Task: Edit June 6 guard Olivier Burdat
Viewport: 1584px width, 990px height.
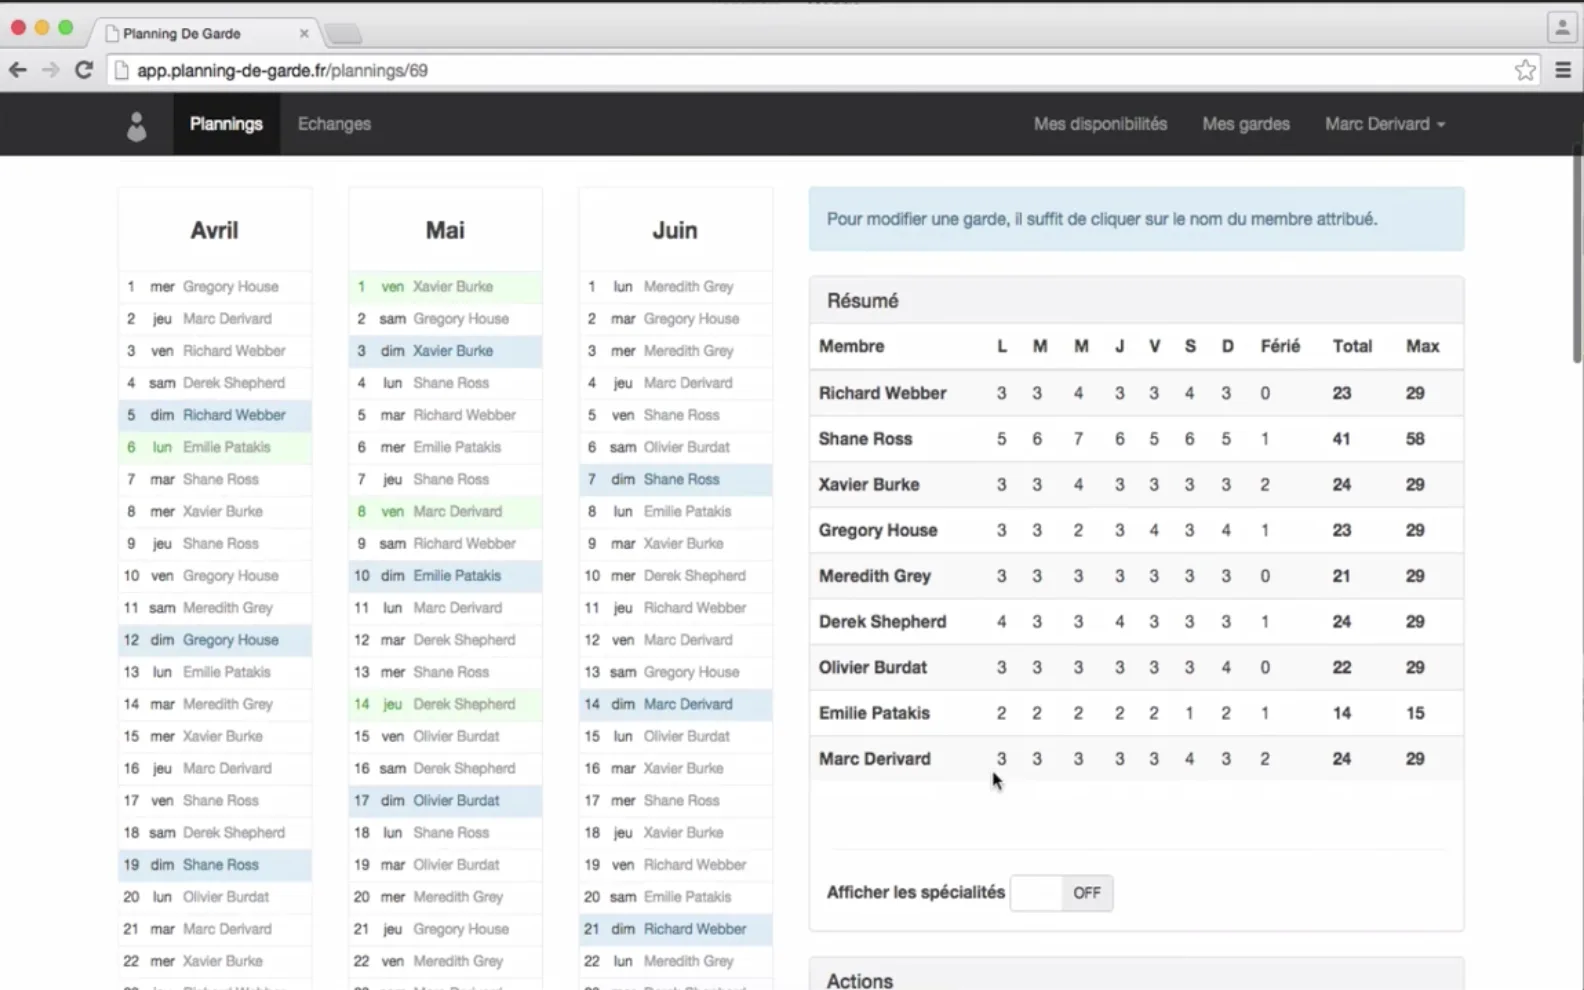Action: (x=687, y=447)
